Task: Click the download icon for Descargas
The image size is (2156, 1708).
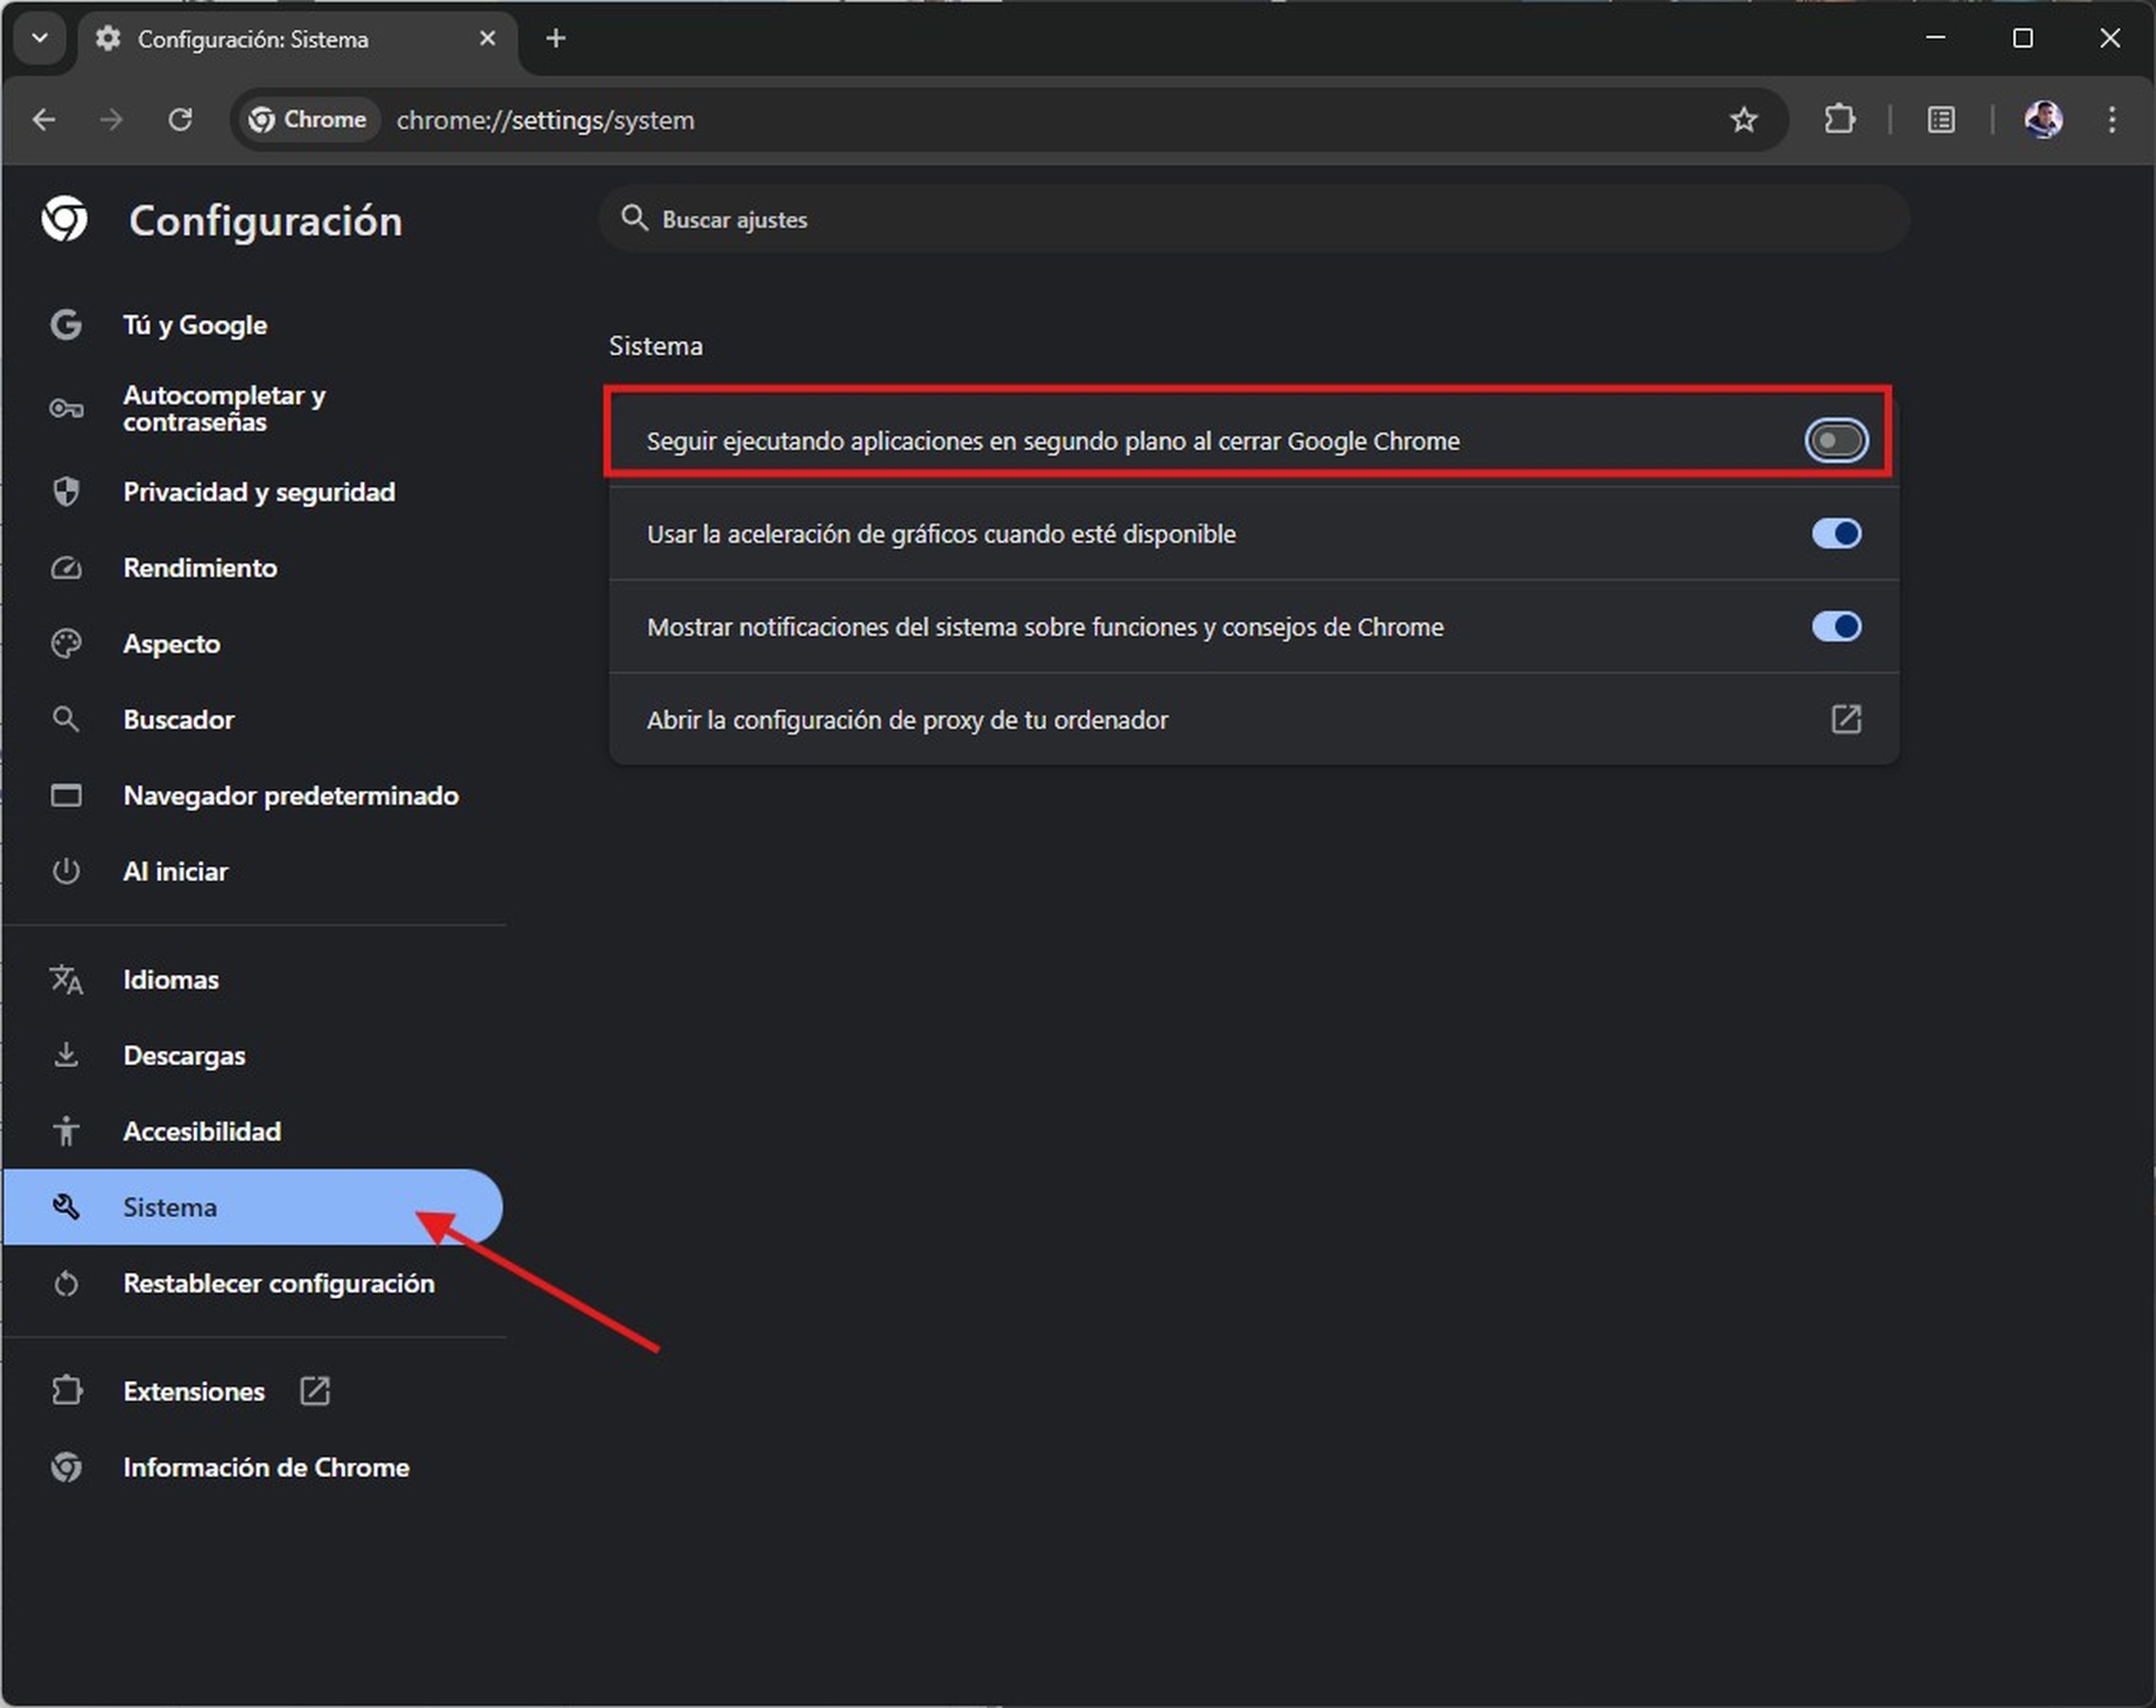Action: pyautogui.click(x=66, y=1055)
